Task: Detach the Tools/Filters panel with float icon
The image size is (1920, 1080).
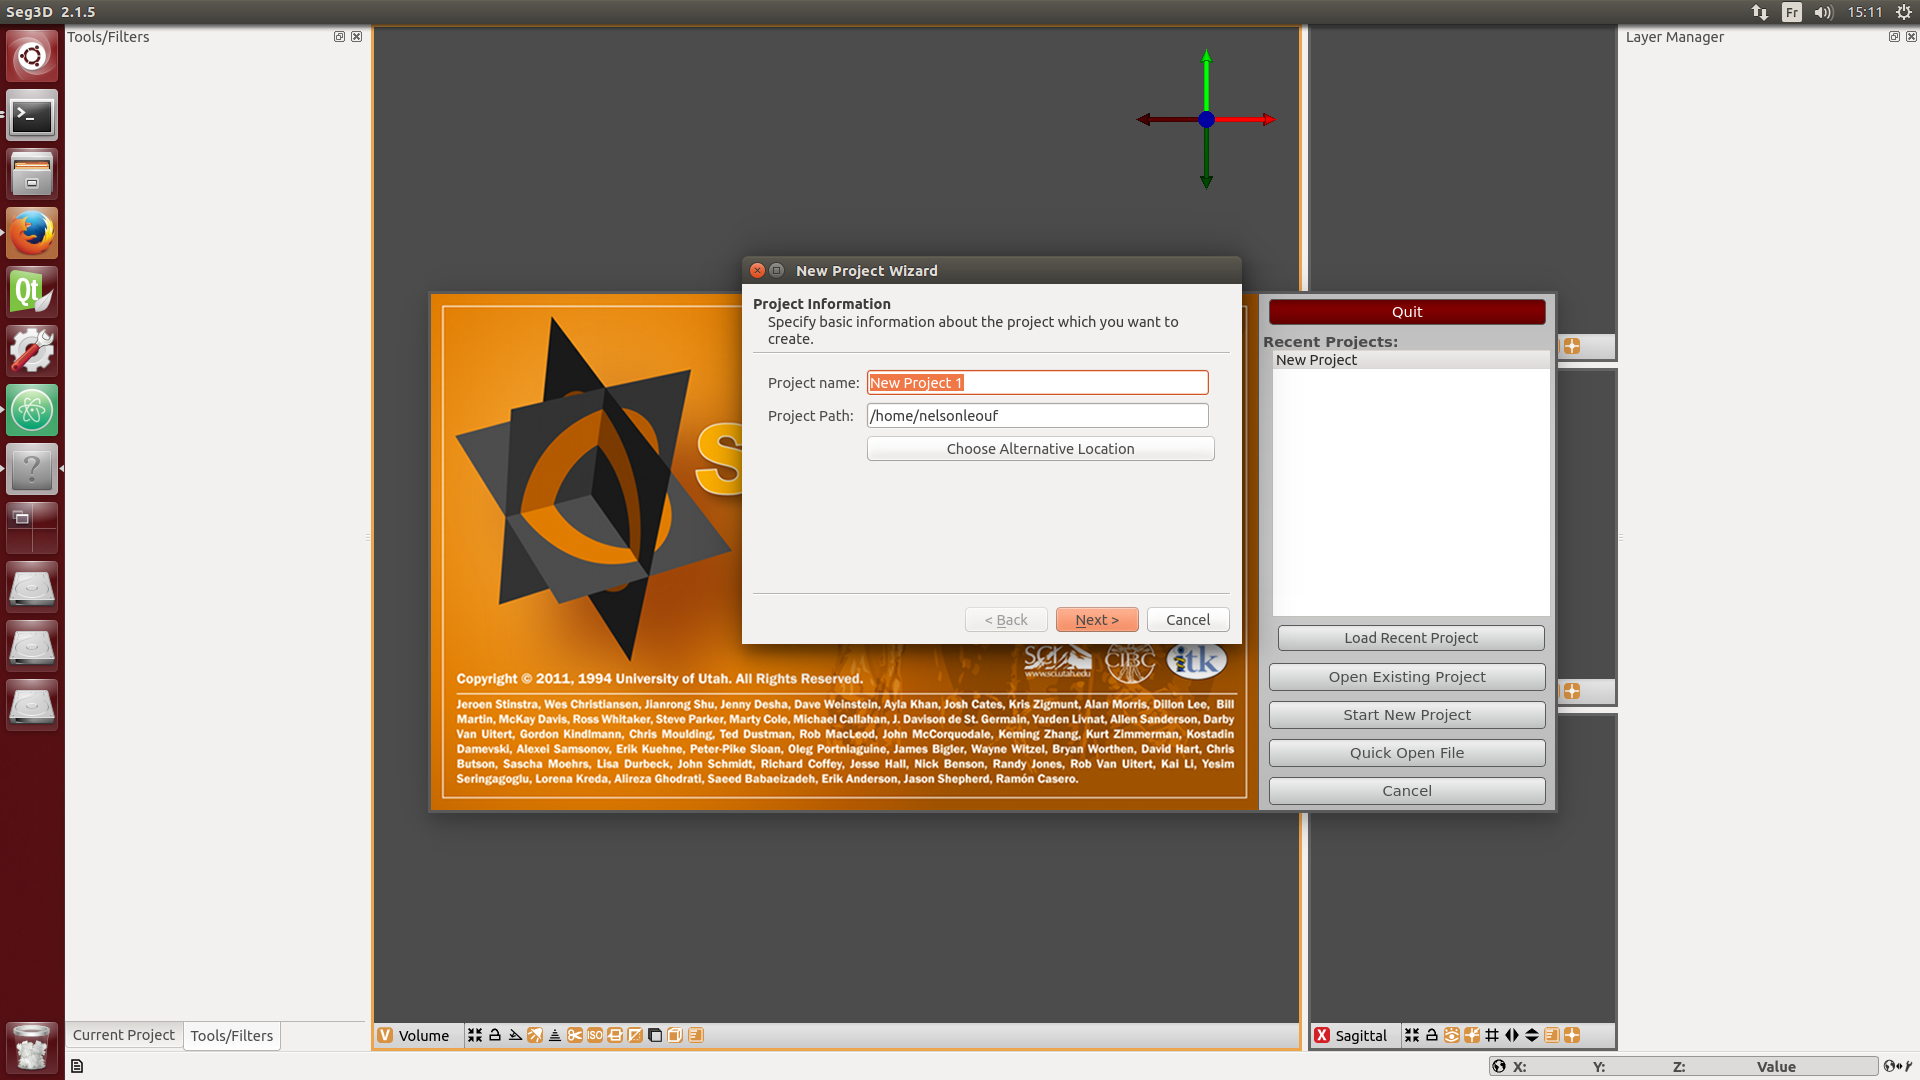Action: tap(339, 36)
